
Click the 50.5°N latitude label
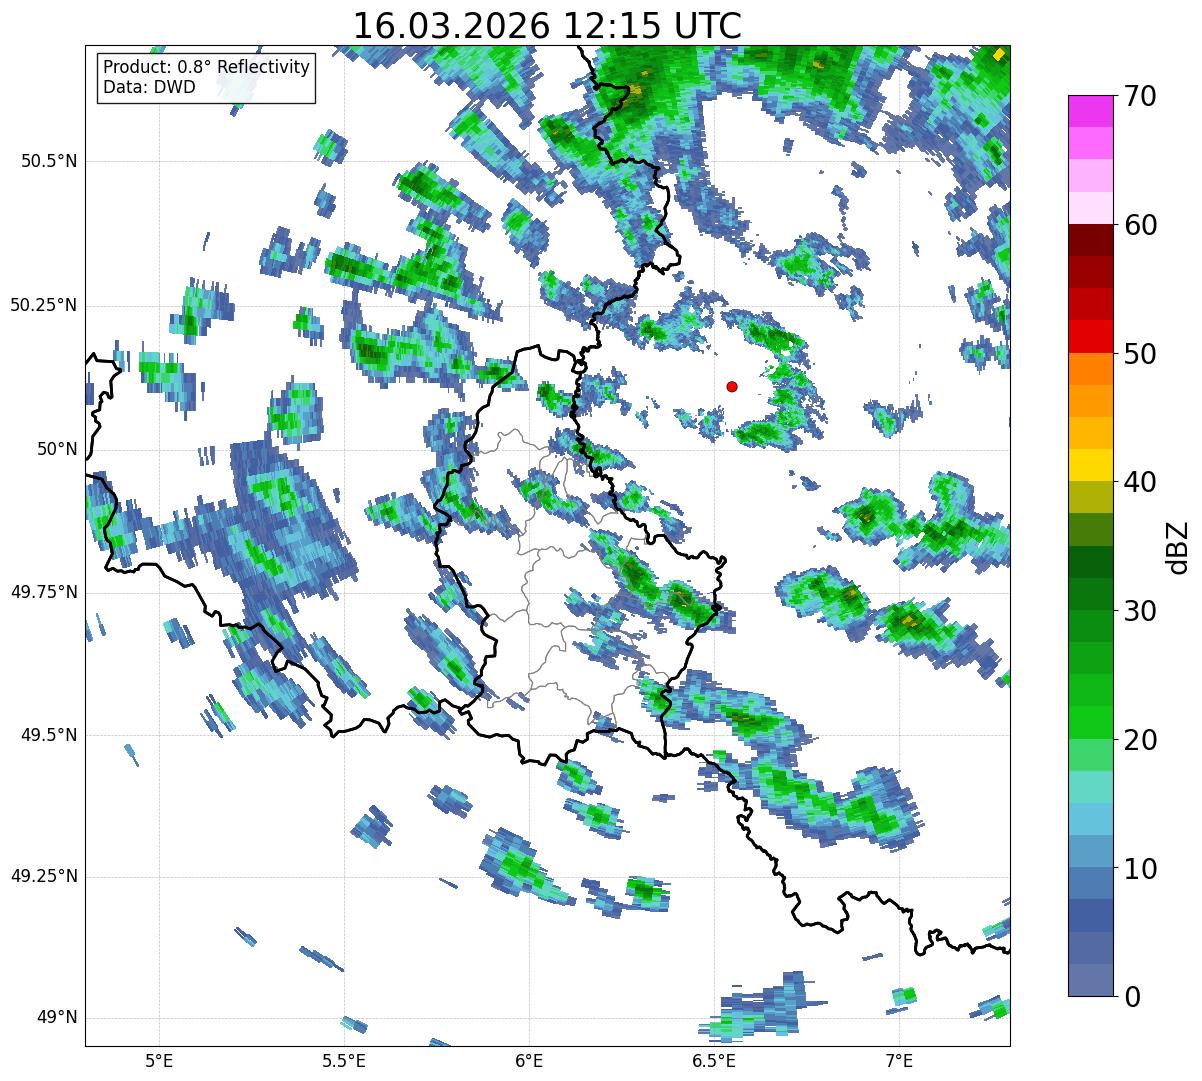(50, 161)
